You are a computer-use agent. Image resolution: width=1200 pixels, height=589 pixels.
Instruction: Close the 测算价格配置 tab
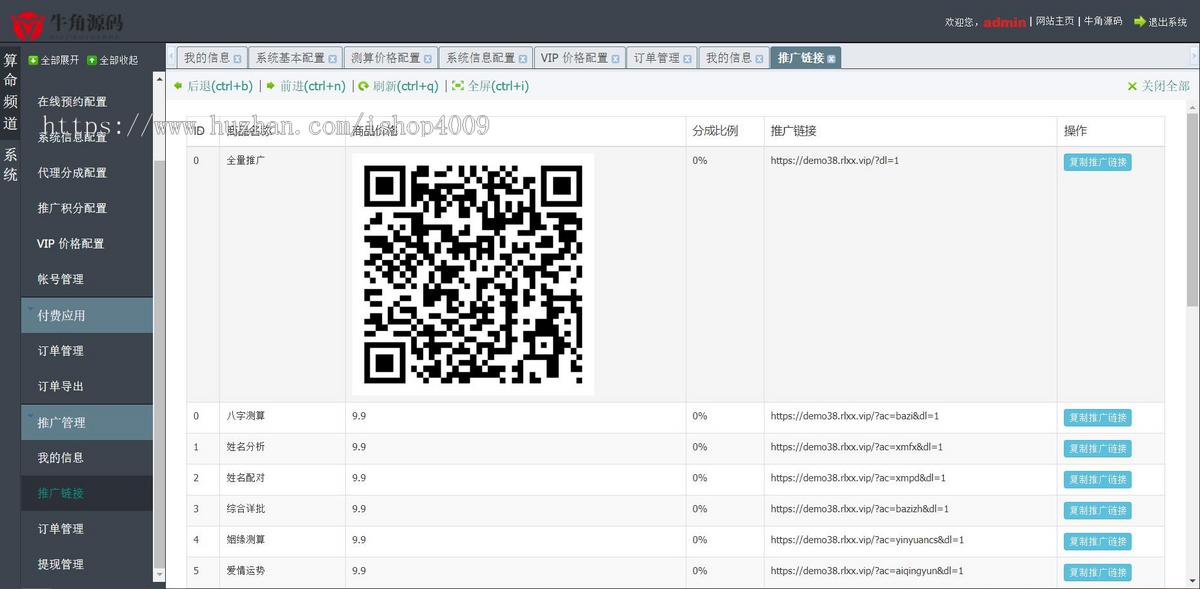(428, 59)
